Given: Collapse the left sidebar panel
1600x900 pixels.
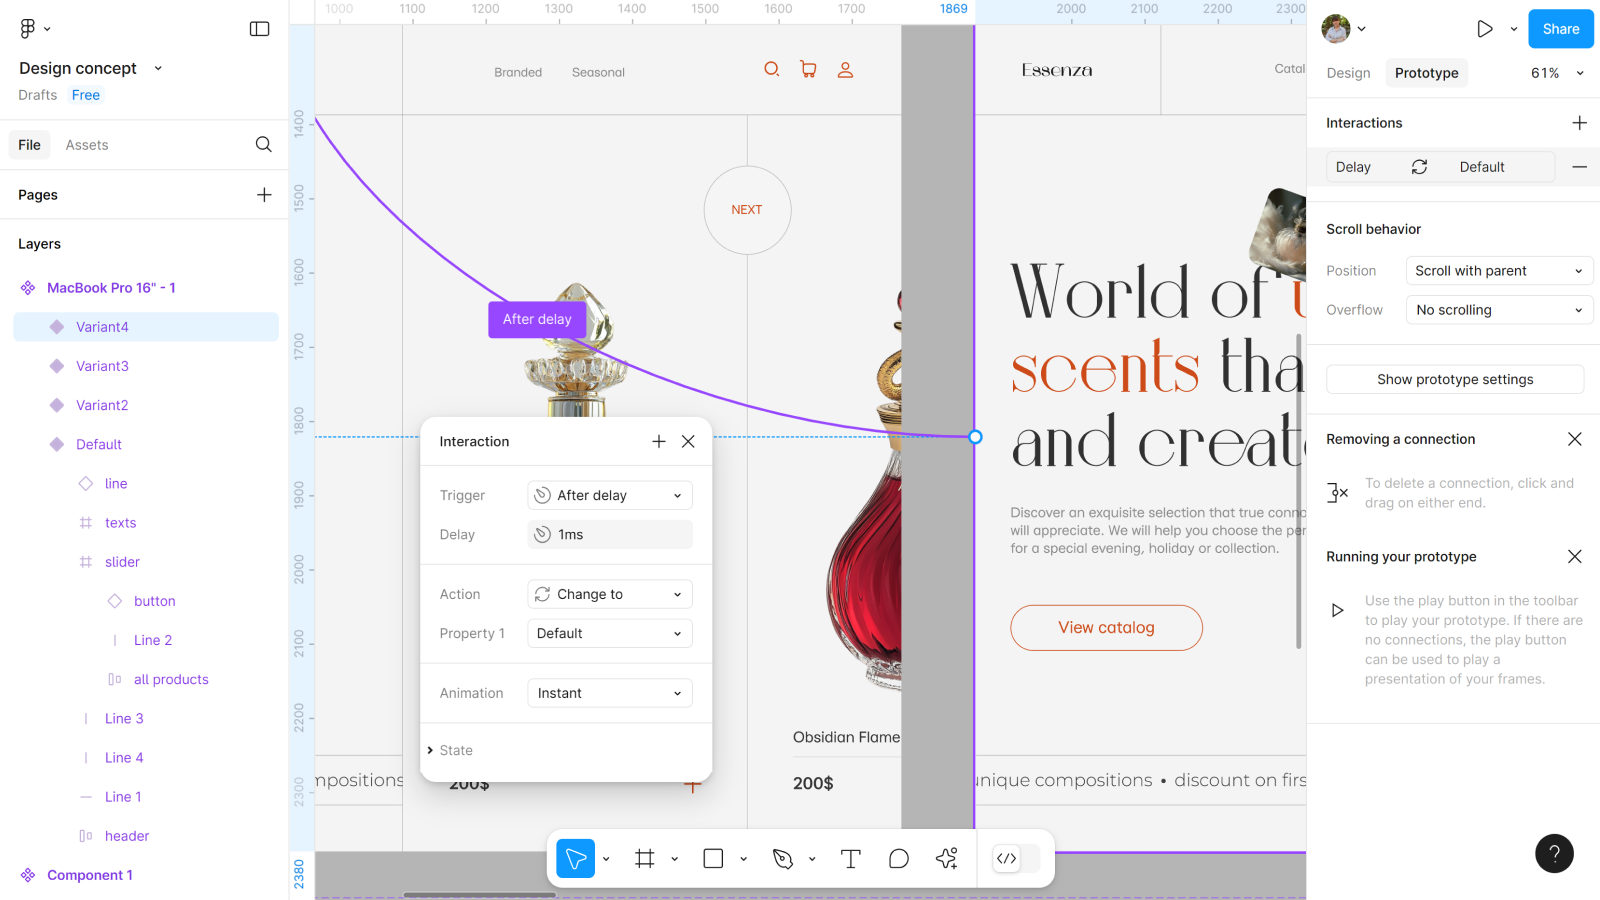Looking at the screenshot, I should coord(259,29).
